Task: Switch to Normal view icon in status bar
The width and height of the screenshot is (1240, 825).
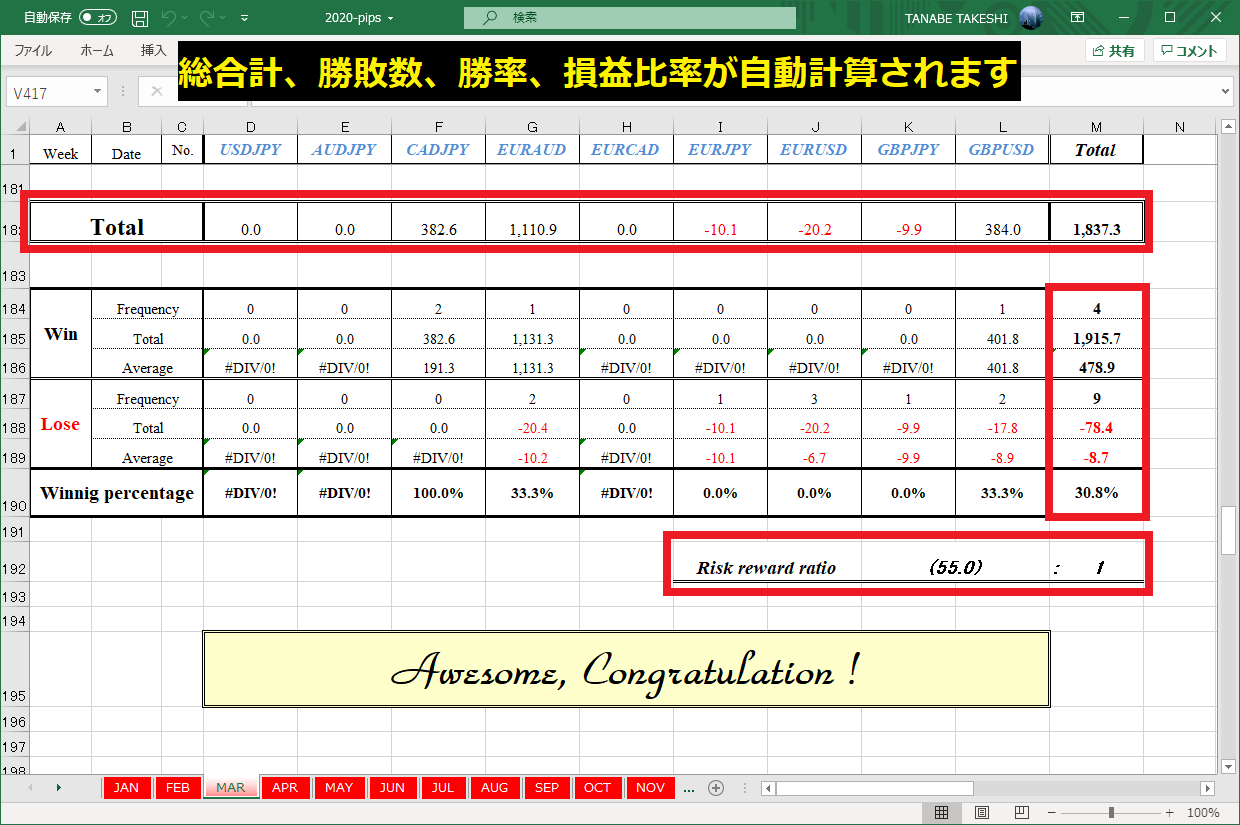Action: coord(941,813)
